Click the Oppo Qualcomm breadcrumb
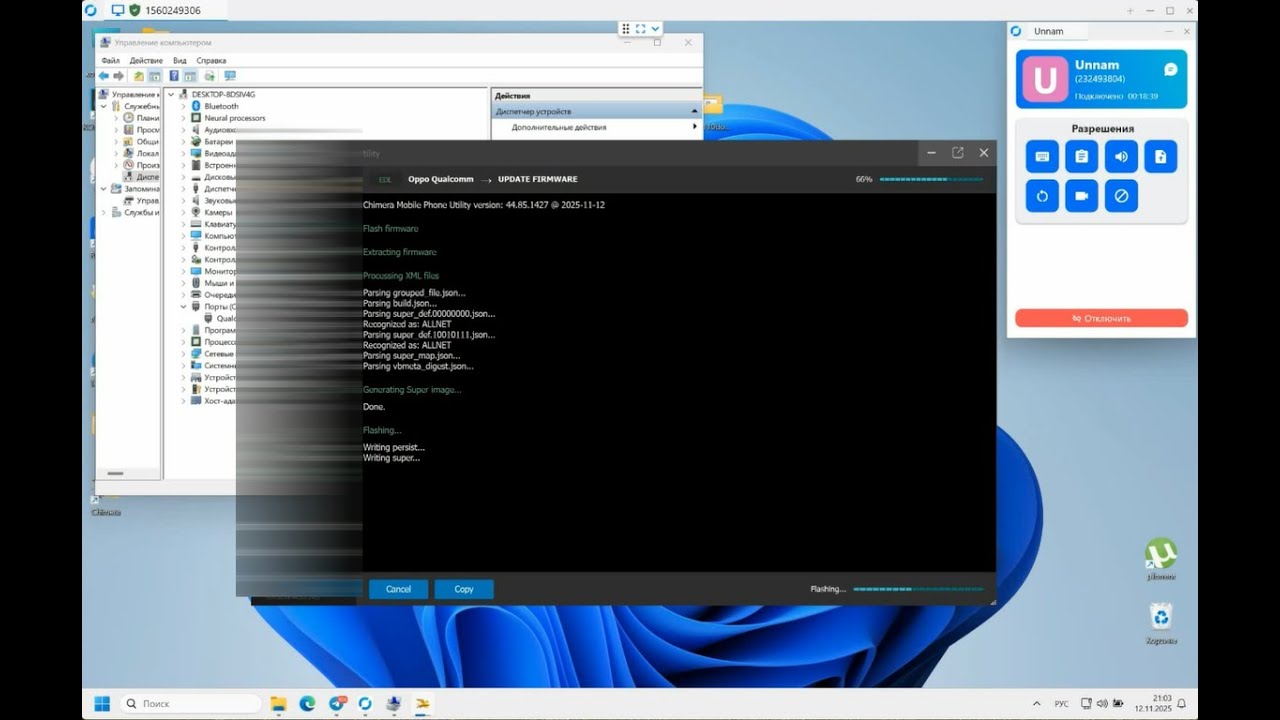 click(x=440, y=179)
